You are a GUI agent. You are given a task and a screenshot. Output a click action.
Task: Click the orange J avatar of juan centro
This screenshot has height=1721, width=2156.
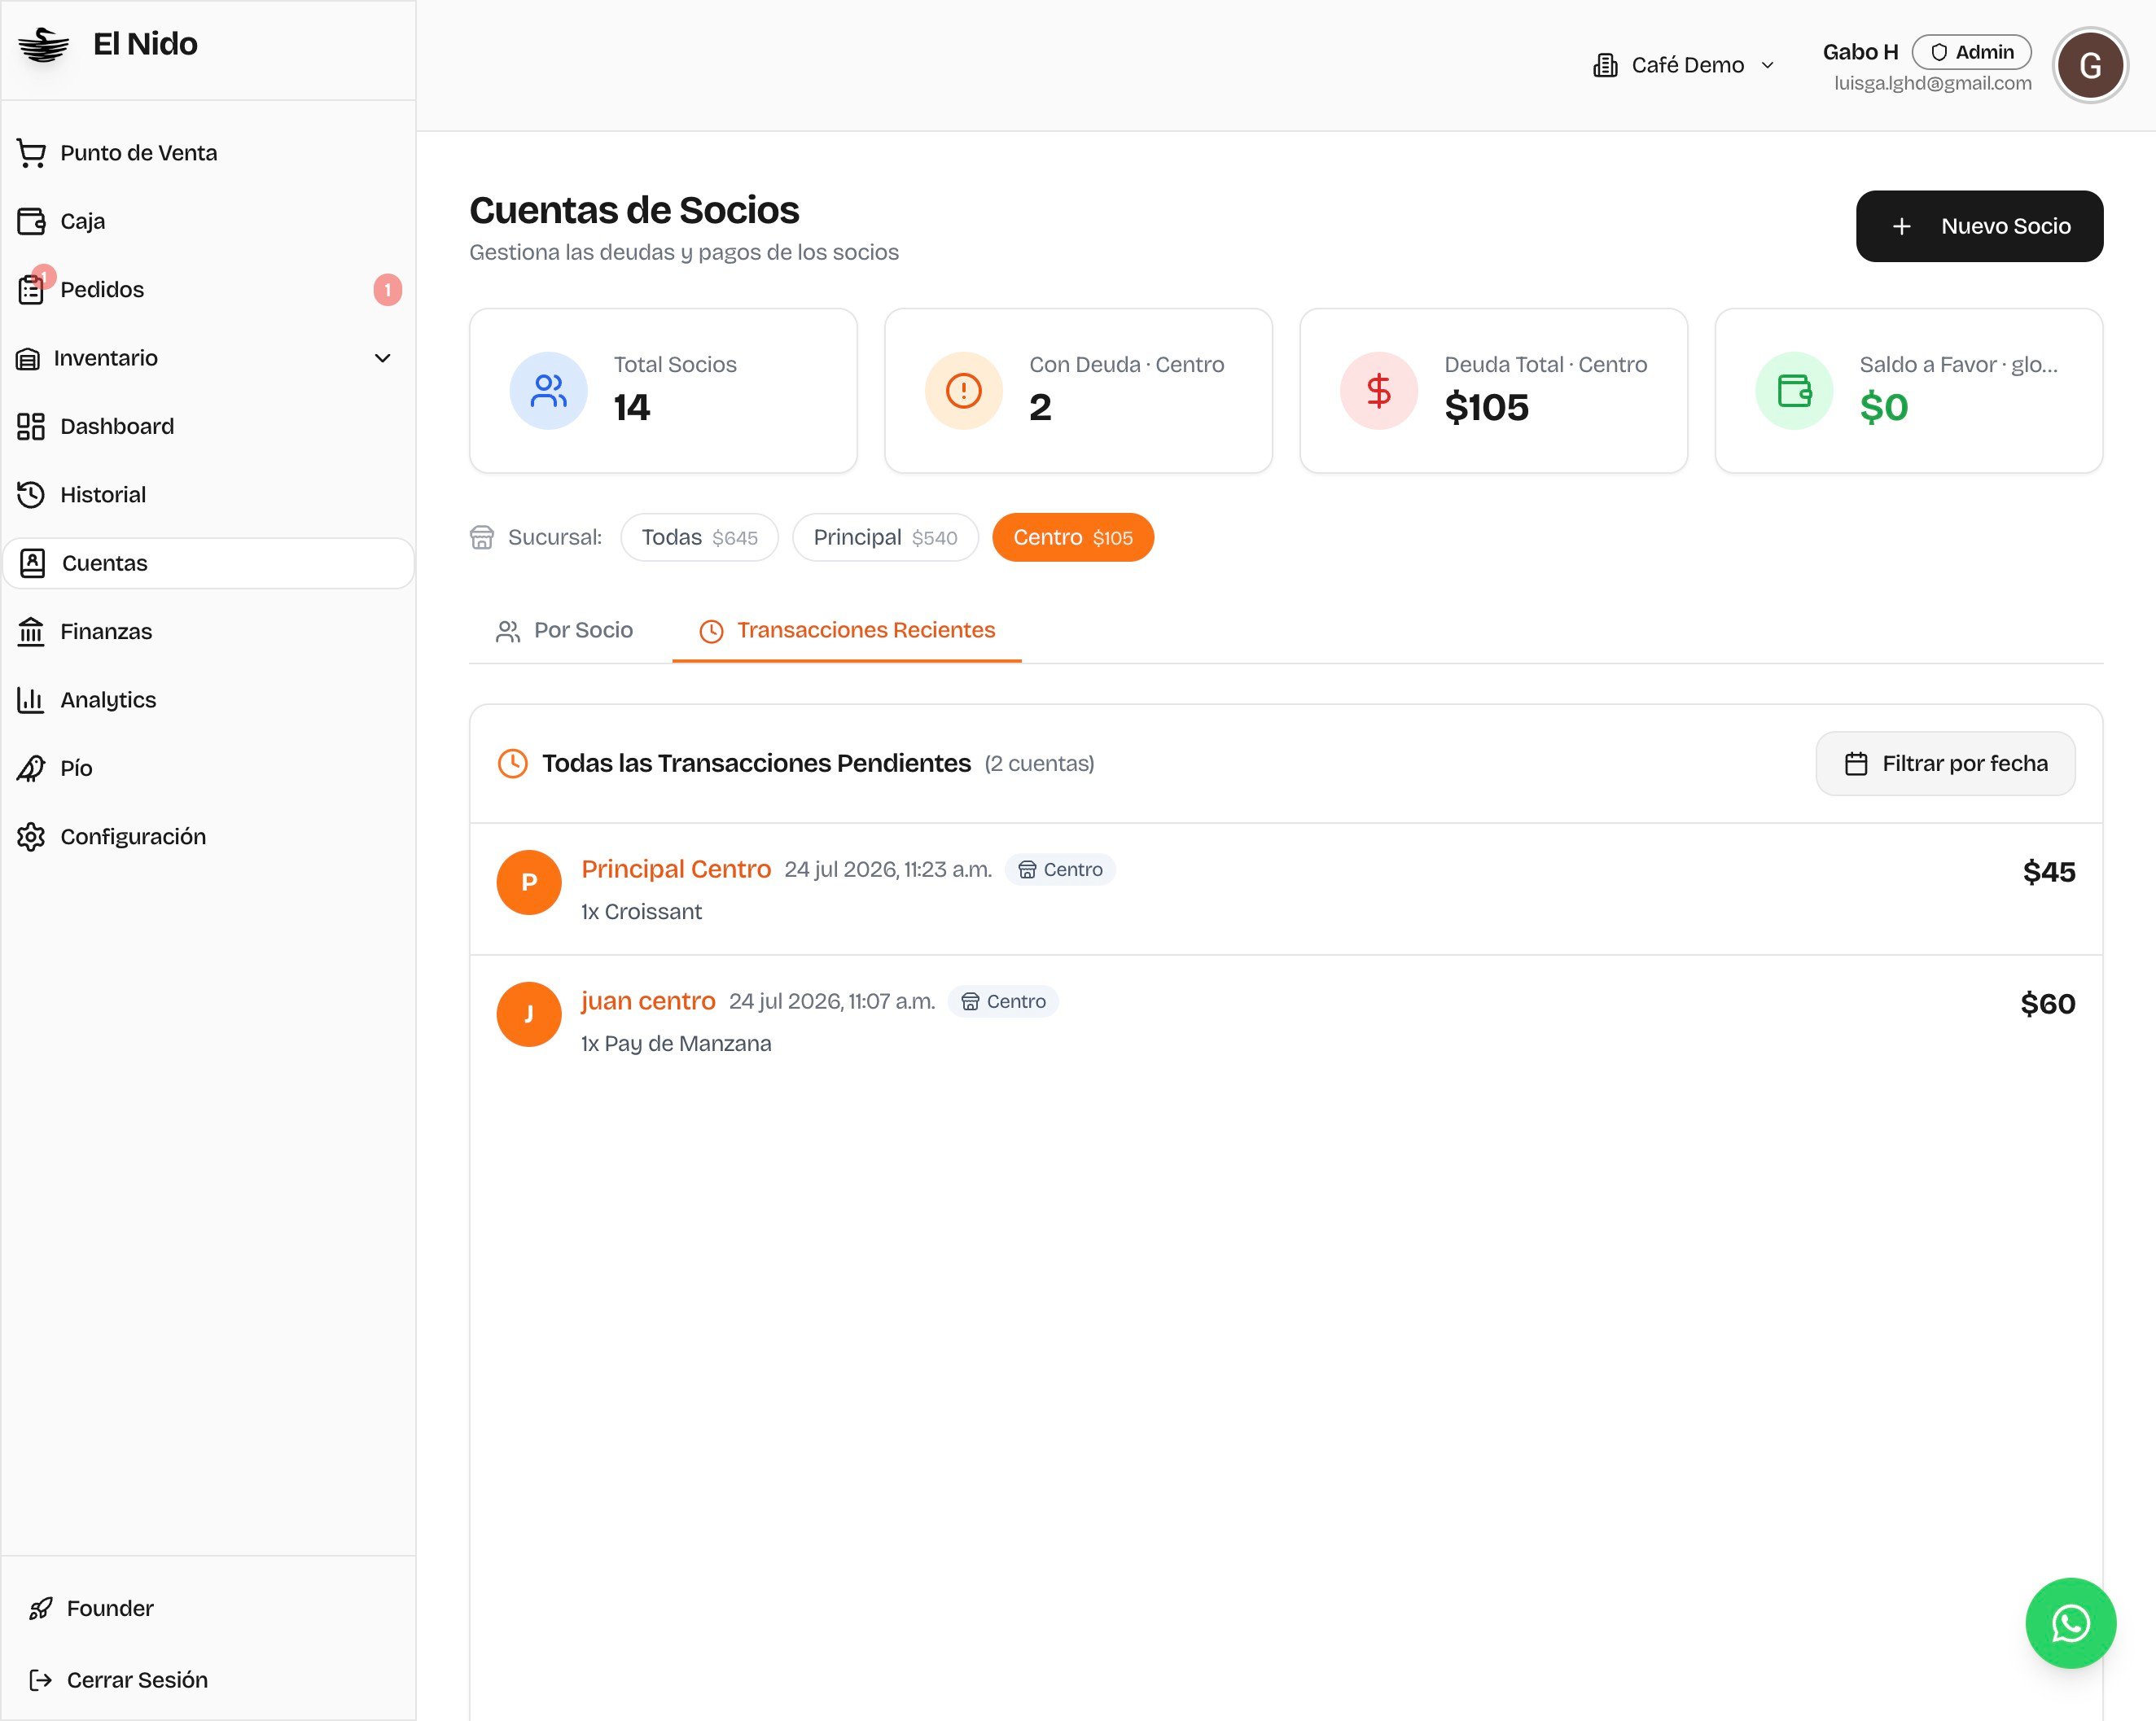point(529,1014)
